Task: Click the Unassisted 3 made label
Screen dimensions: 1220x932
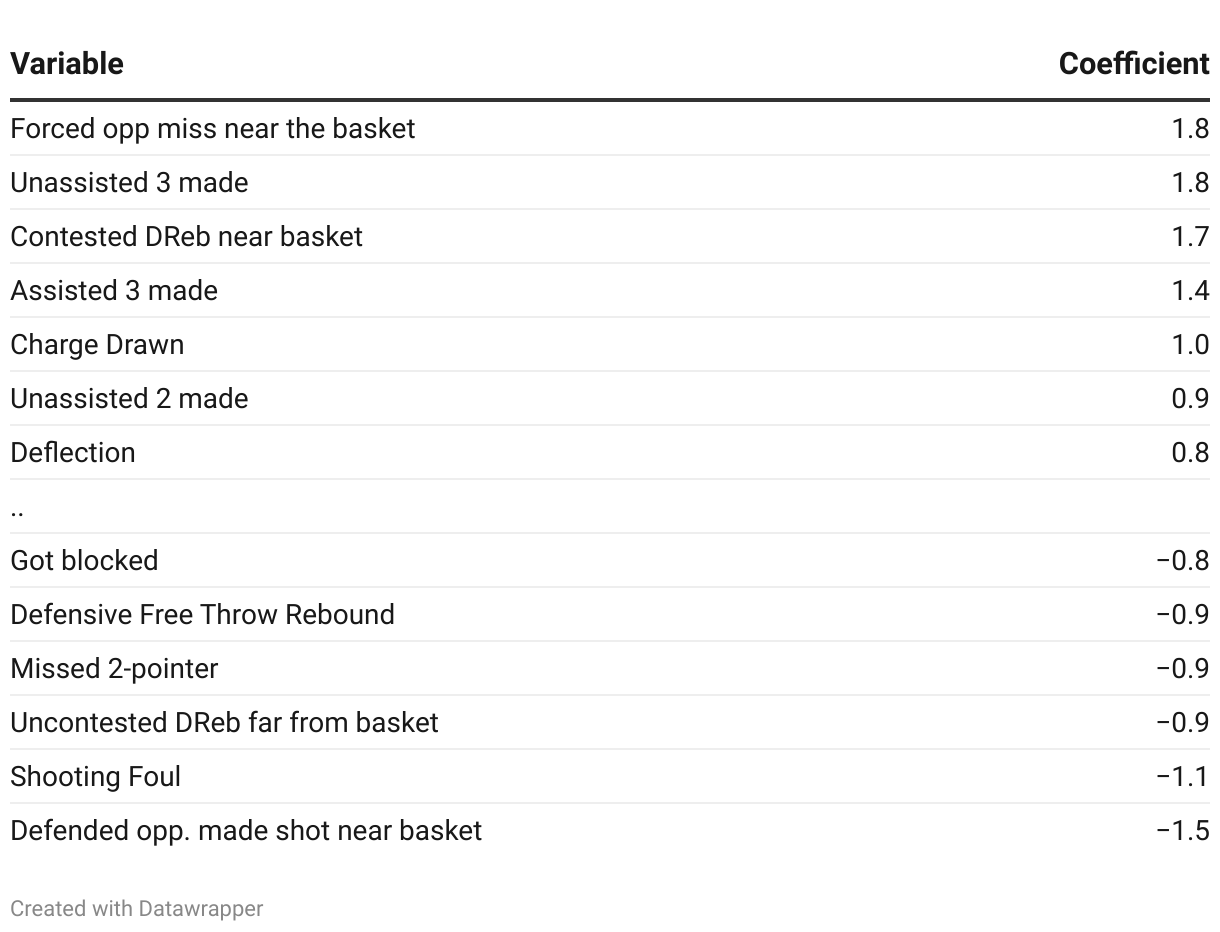Action: click(129, 183)
